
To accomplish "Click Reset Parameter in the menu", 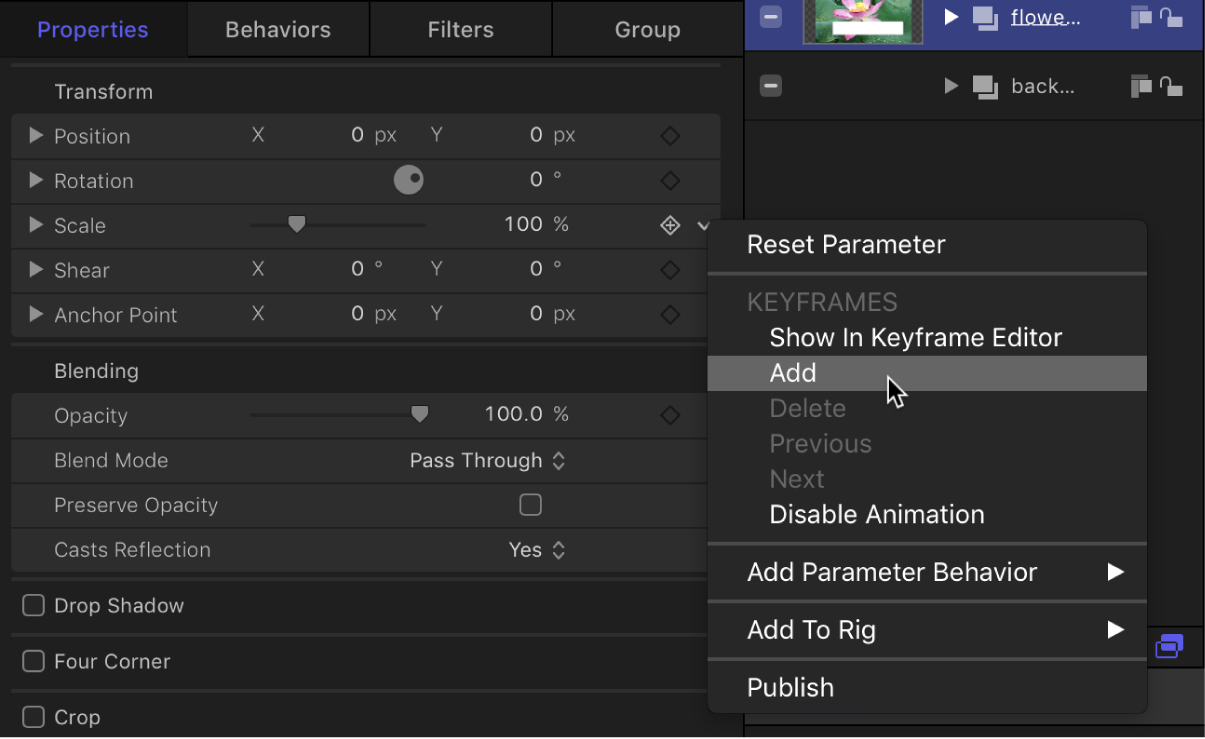I will (845, 244).
